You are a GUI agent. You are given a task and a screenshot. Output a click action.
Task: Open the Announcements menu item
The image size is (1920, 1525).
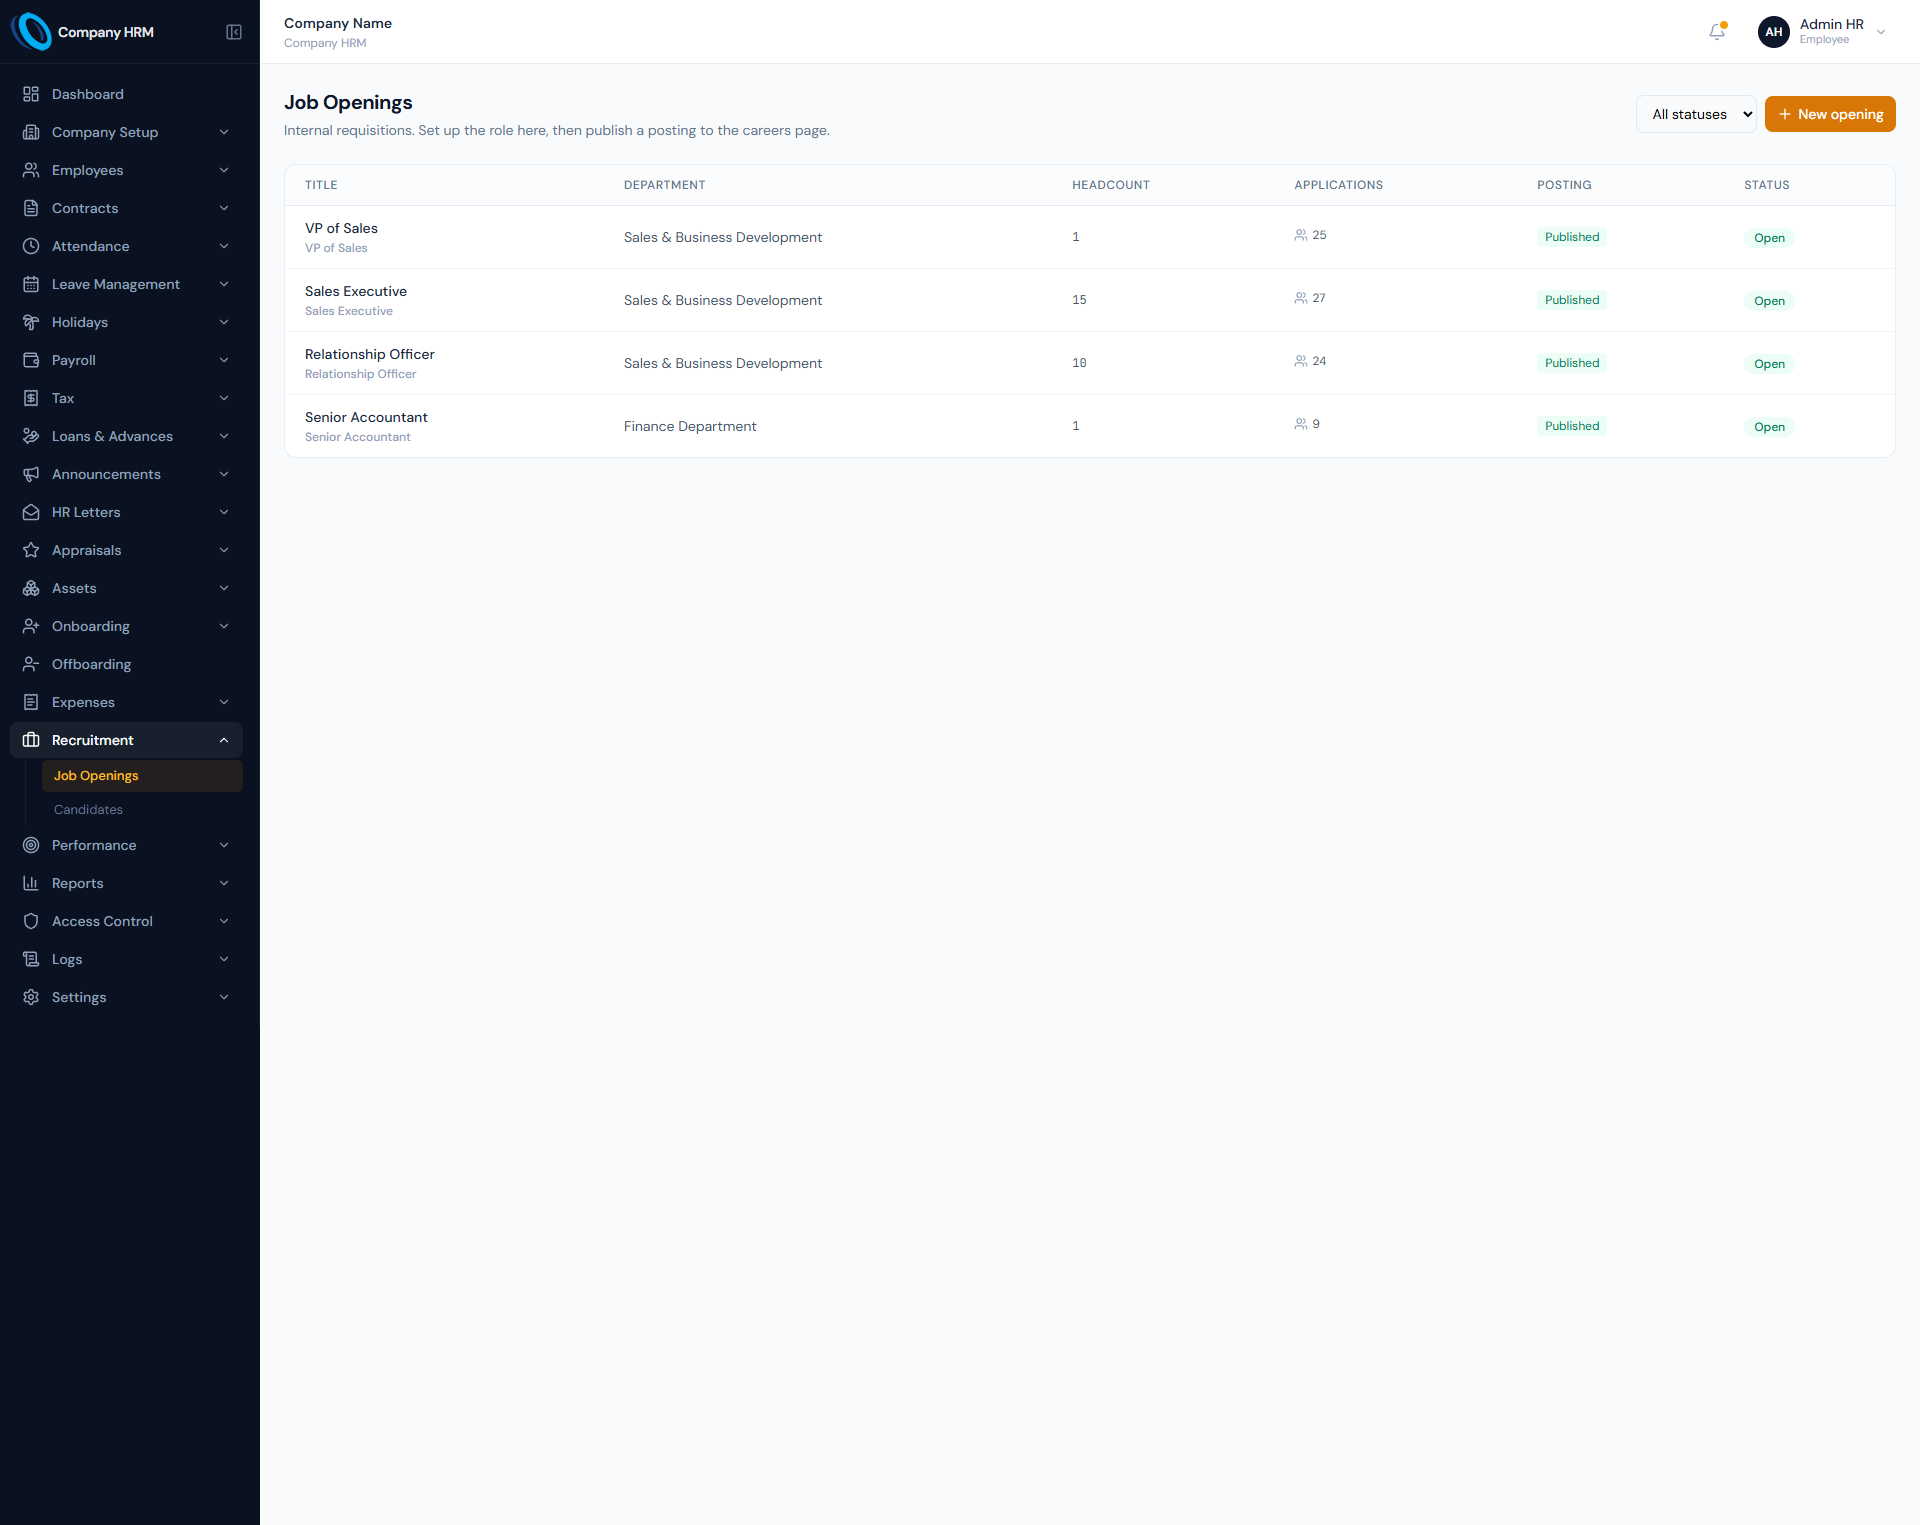126,474
